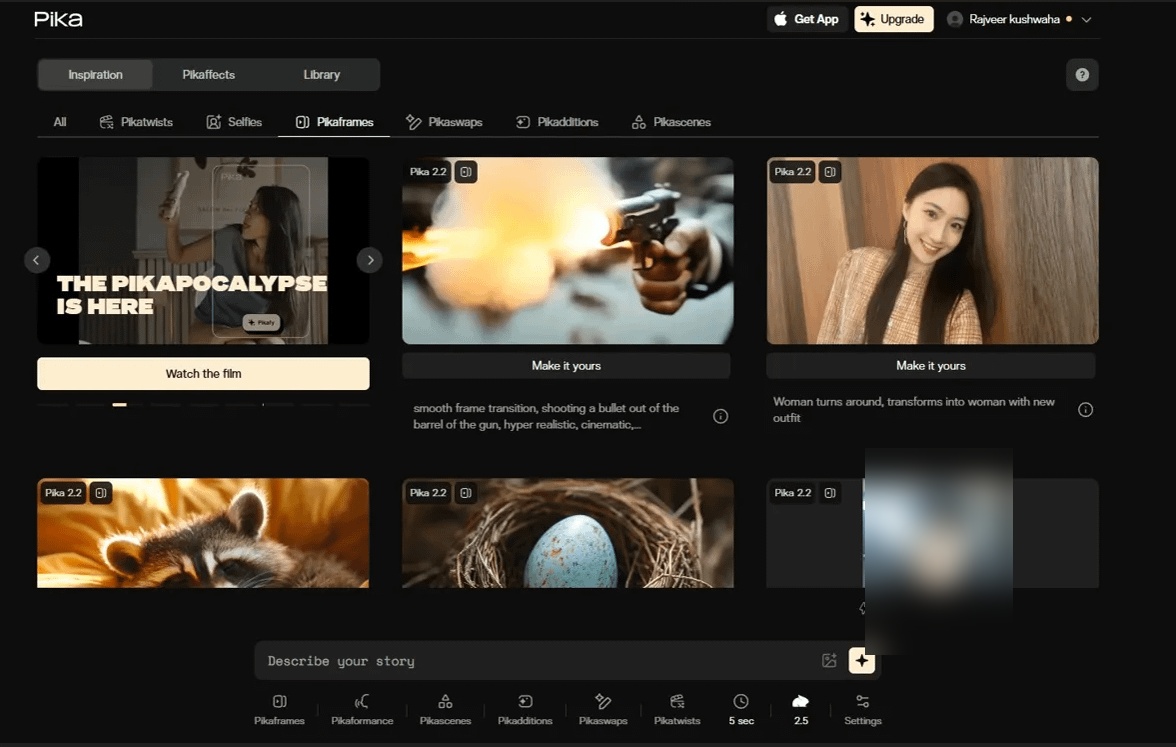Image resolution: width=1176 pixels, height=747 pixels.
Task: Open the gun firing video thumbnail
Action: 568,250
